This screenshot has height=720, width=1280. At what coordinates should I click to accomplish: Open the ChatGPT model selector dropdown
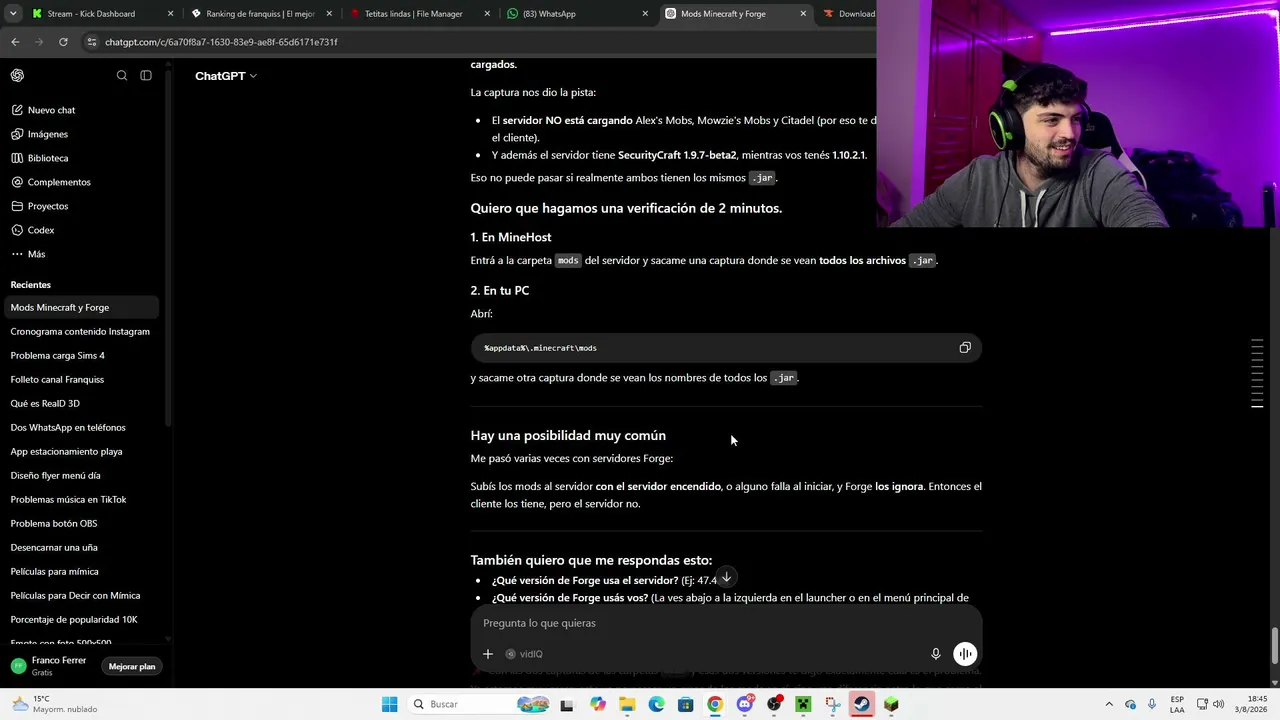click(x=226, y=76)
